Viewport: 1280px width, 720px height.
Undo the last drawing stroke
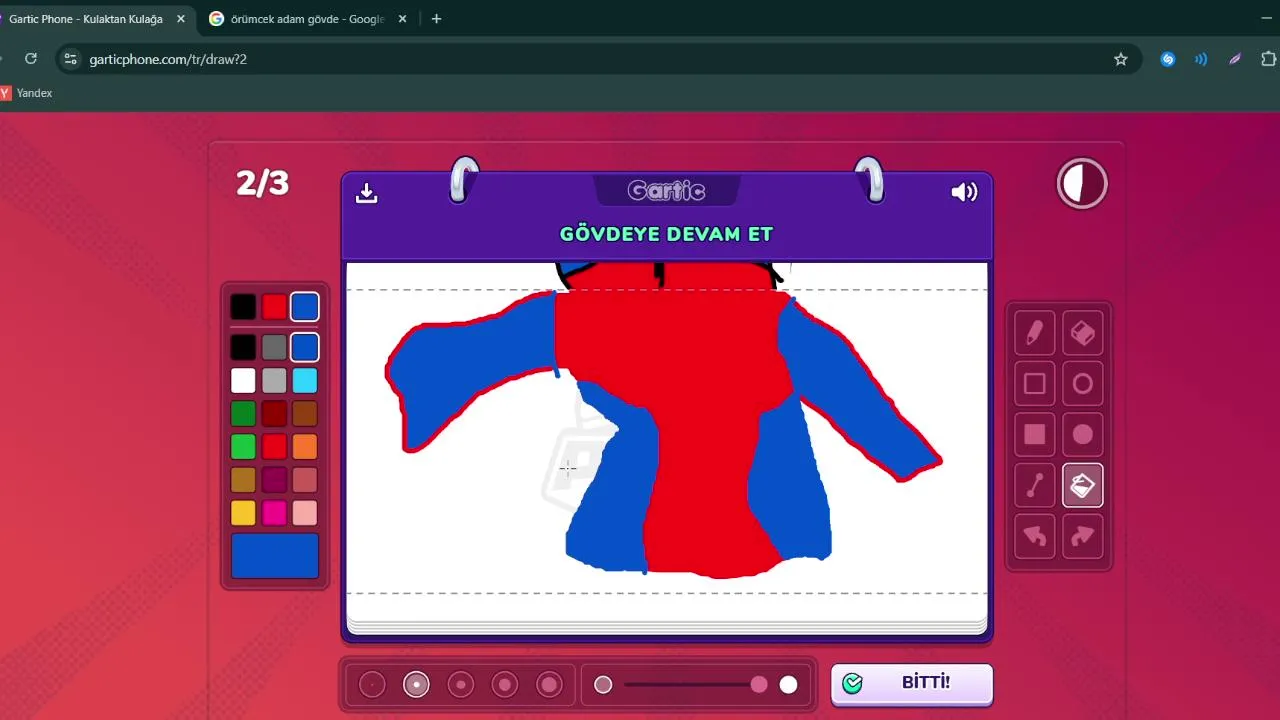click(x=1035, y=536)
